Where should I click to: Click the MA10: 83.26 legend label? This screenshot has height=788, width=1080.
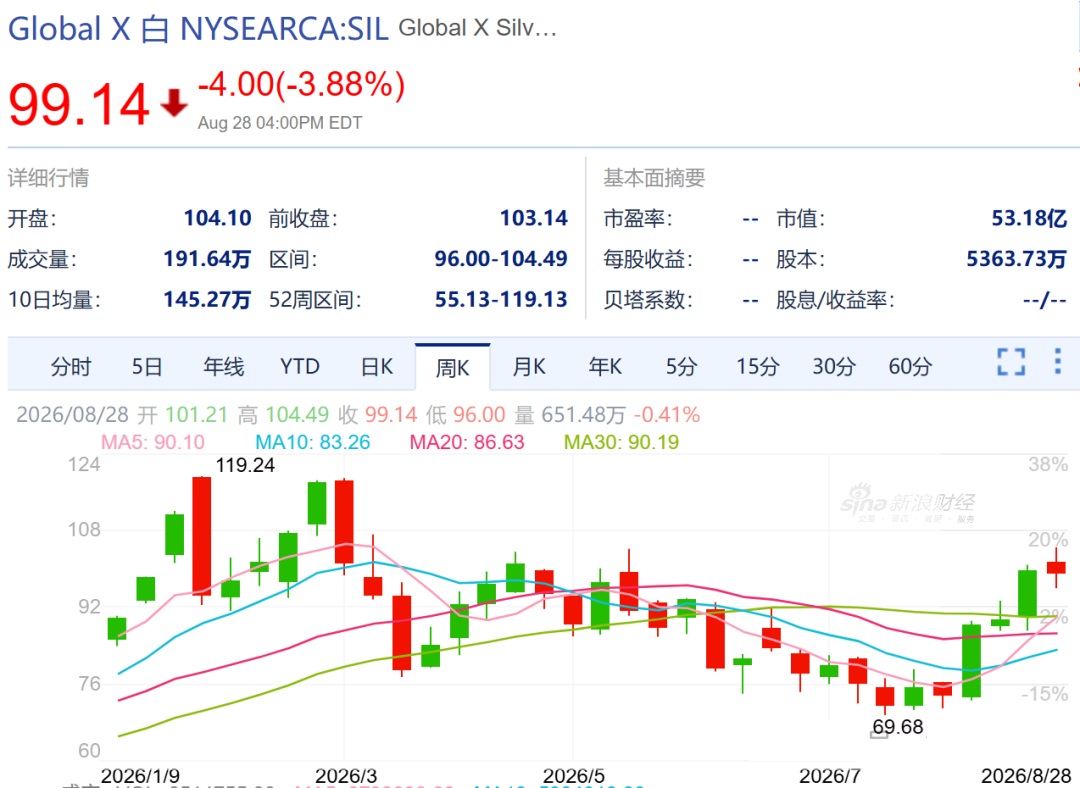313,442
